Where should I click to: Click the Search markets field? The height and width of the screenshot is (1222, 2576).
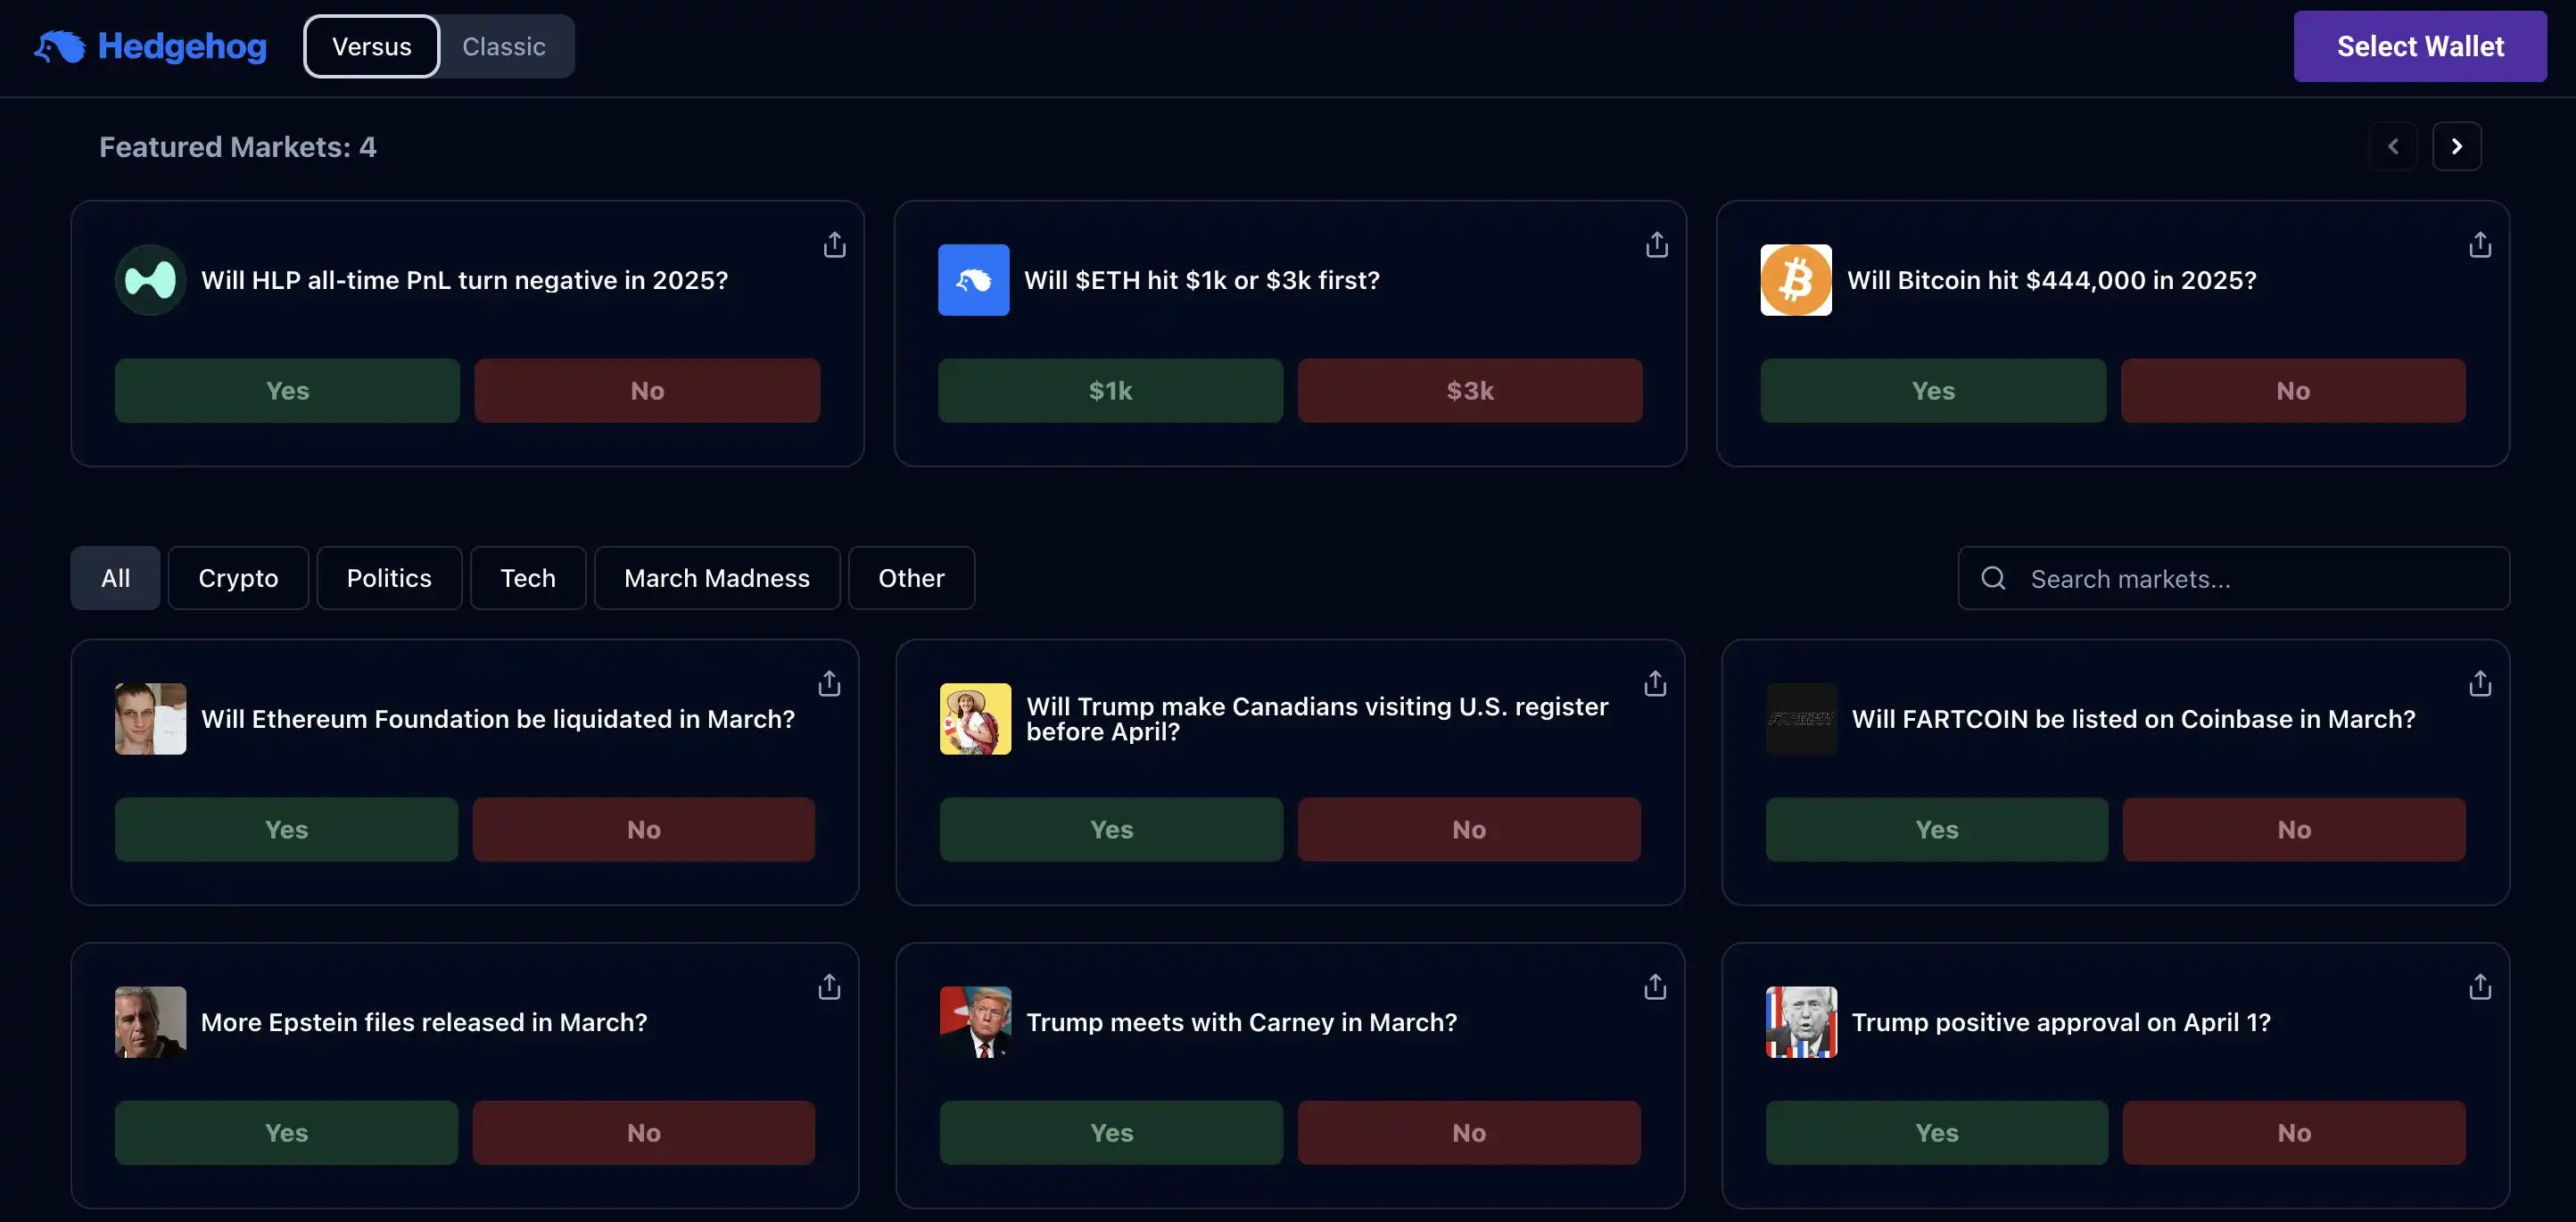coord(2234,578)
